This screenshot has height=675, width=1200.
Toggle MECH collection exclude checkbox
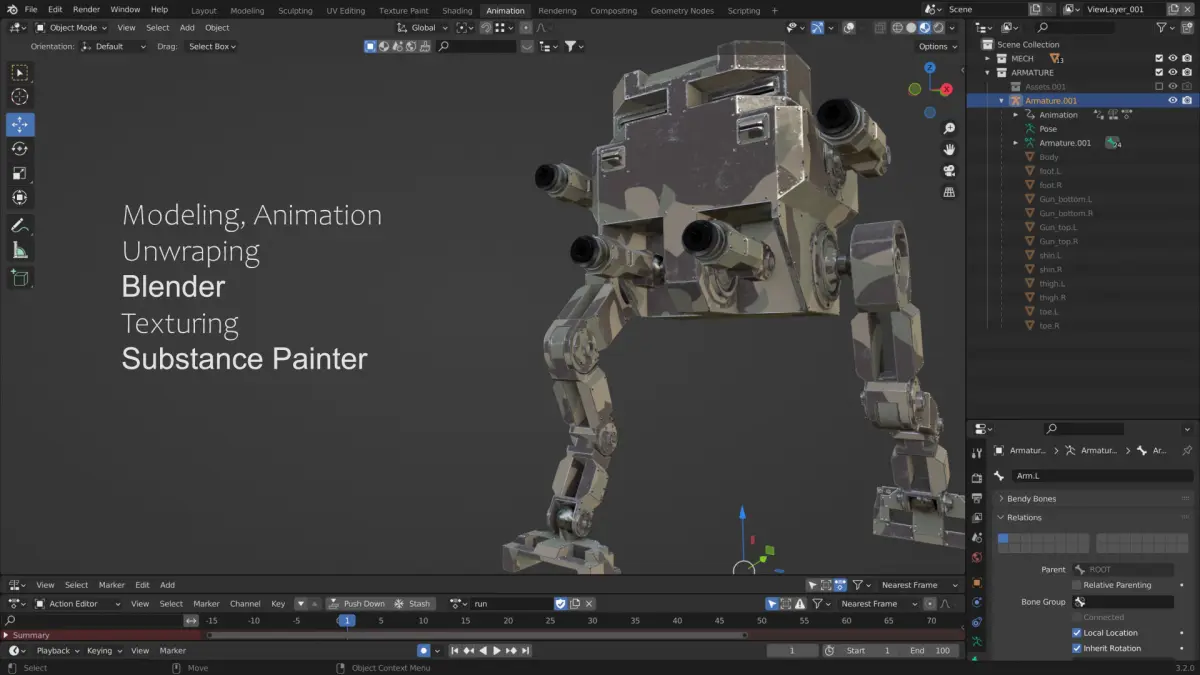coord(1159,59)
